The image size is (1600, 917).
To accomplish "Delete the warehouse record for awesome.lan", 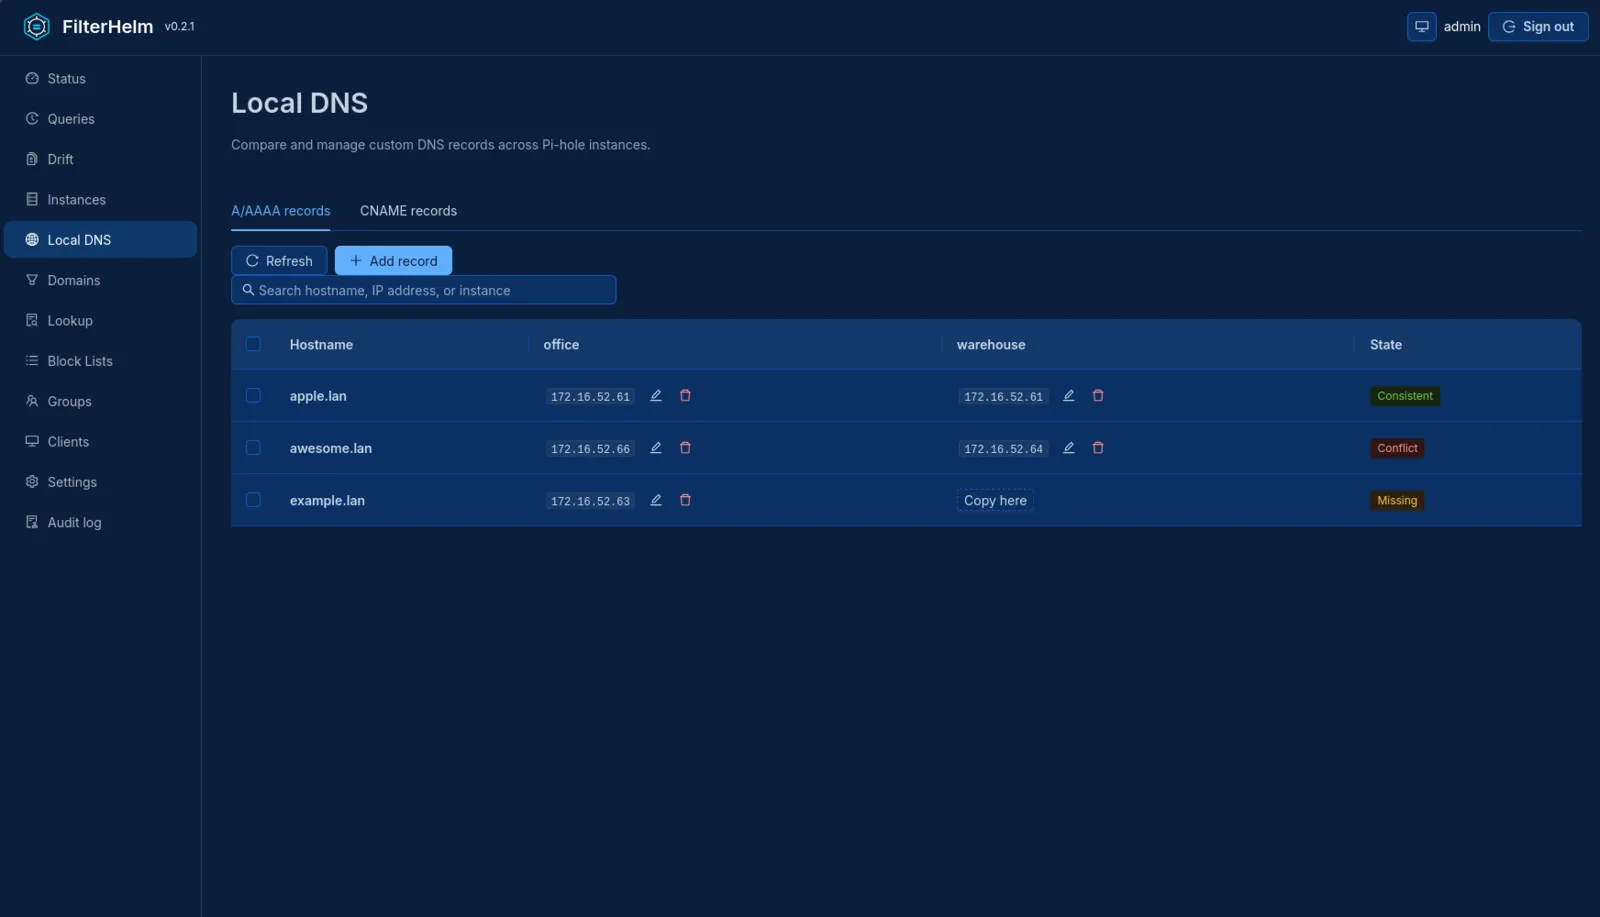I will [1098, 448].
